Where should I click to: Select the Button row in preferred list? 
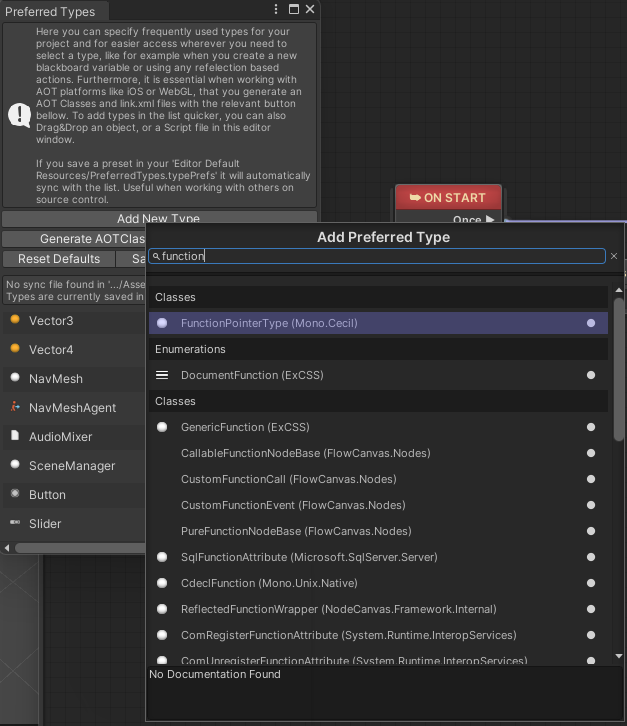(x=74, y=495)
